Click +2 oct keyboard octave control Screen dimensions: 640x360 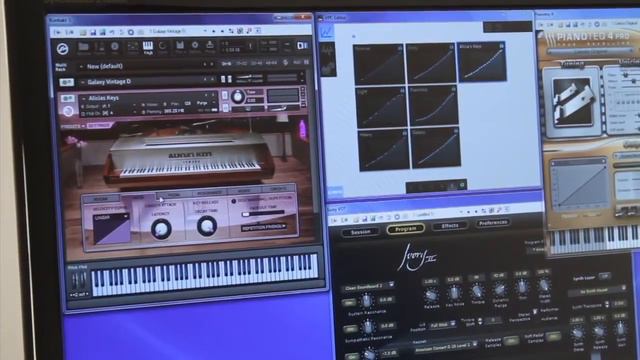tap(79, 294)
